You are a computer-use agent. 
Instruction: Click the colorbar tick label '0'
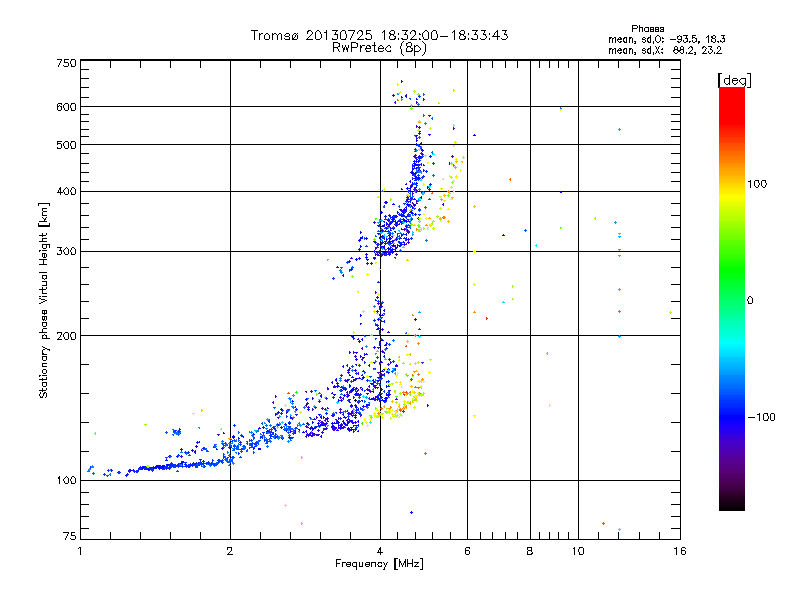750,301
